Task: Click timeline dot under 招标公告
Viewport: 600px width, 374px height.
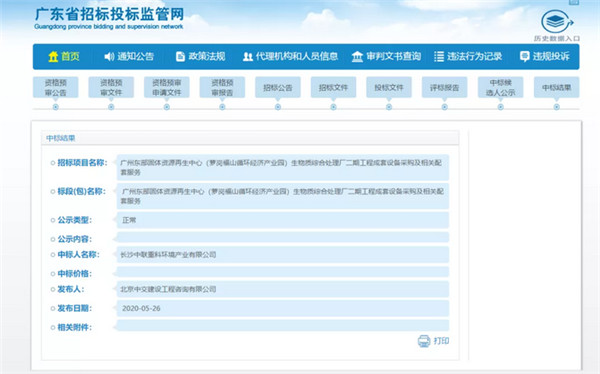Action: click(x=278, y=107)
